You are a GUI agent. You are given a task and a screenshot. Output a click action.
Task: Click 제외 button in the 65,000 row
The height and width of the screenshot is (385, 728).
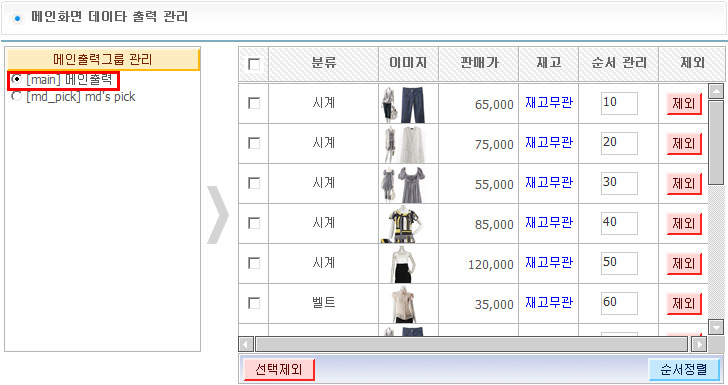coord(684,103)
